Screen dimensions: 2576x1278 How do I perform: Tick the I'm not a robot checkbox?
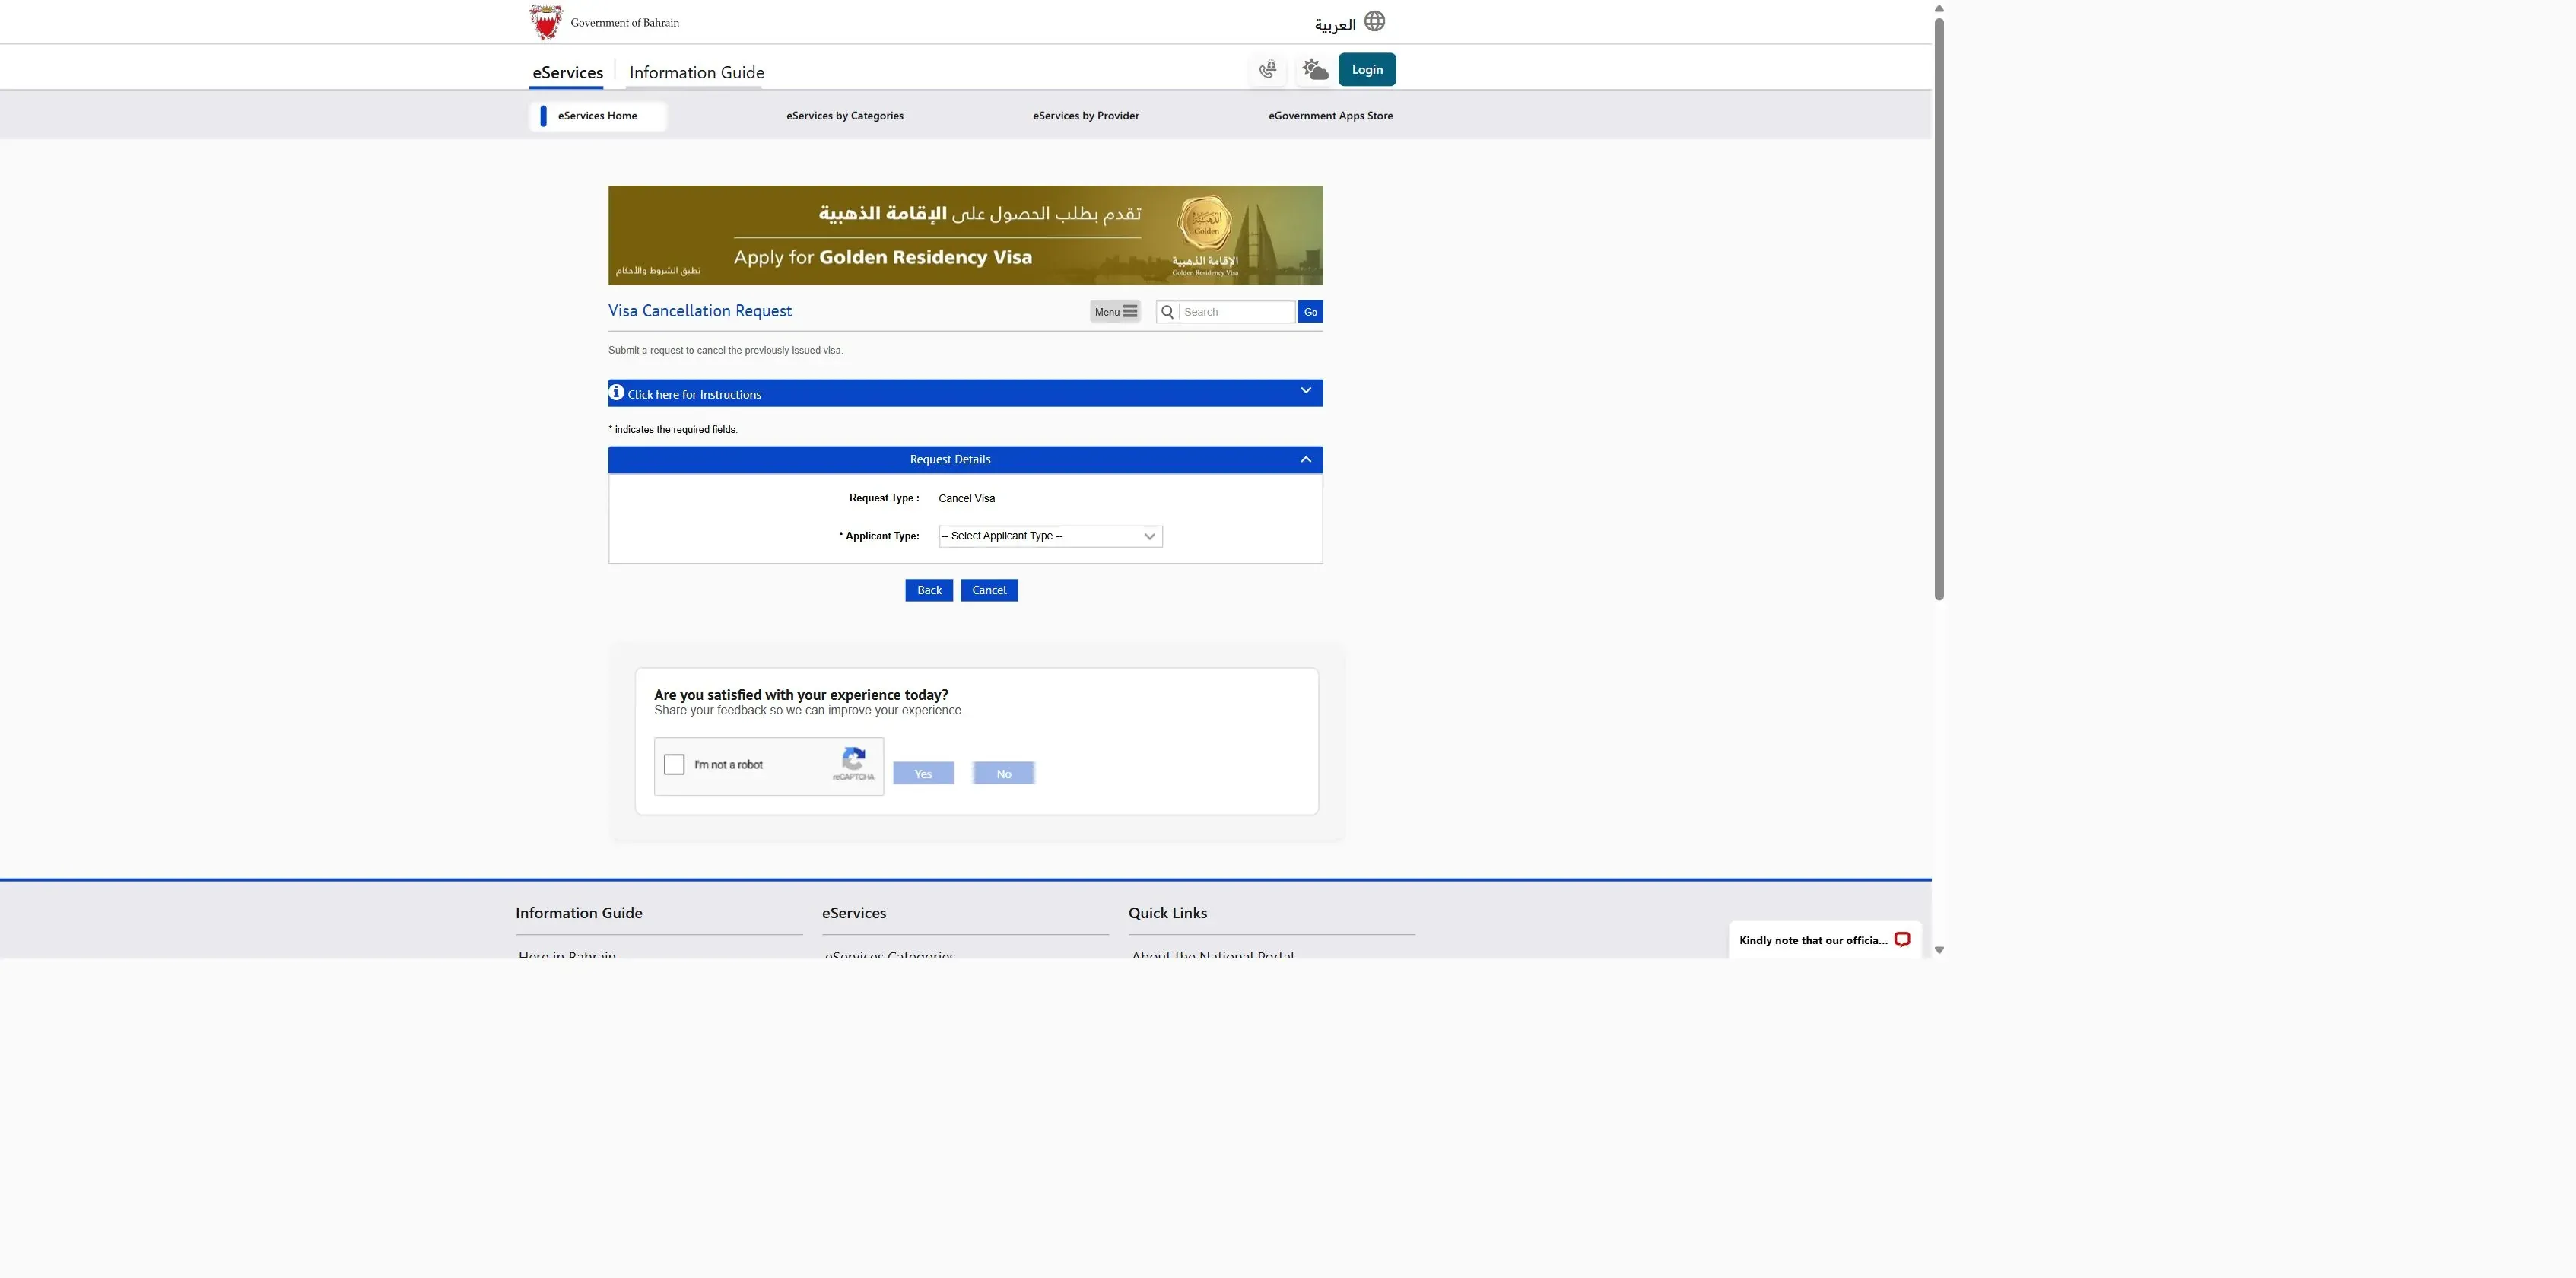coord(675,765)
